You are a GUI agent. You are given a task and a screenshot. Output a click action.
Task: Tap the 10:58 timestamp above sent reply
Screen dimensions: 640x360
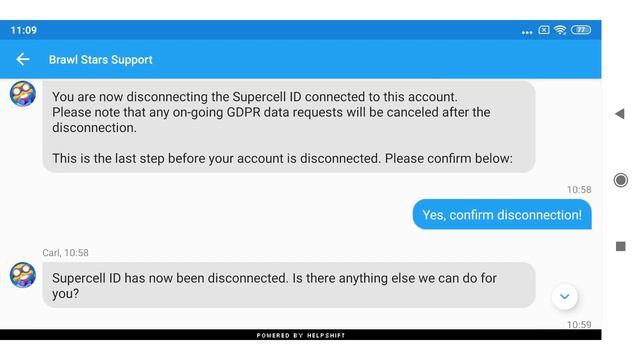click(579, 189)
